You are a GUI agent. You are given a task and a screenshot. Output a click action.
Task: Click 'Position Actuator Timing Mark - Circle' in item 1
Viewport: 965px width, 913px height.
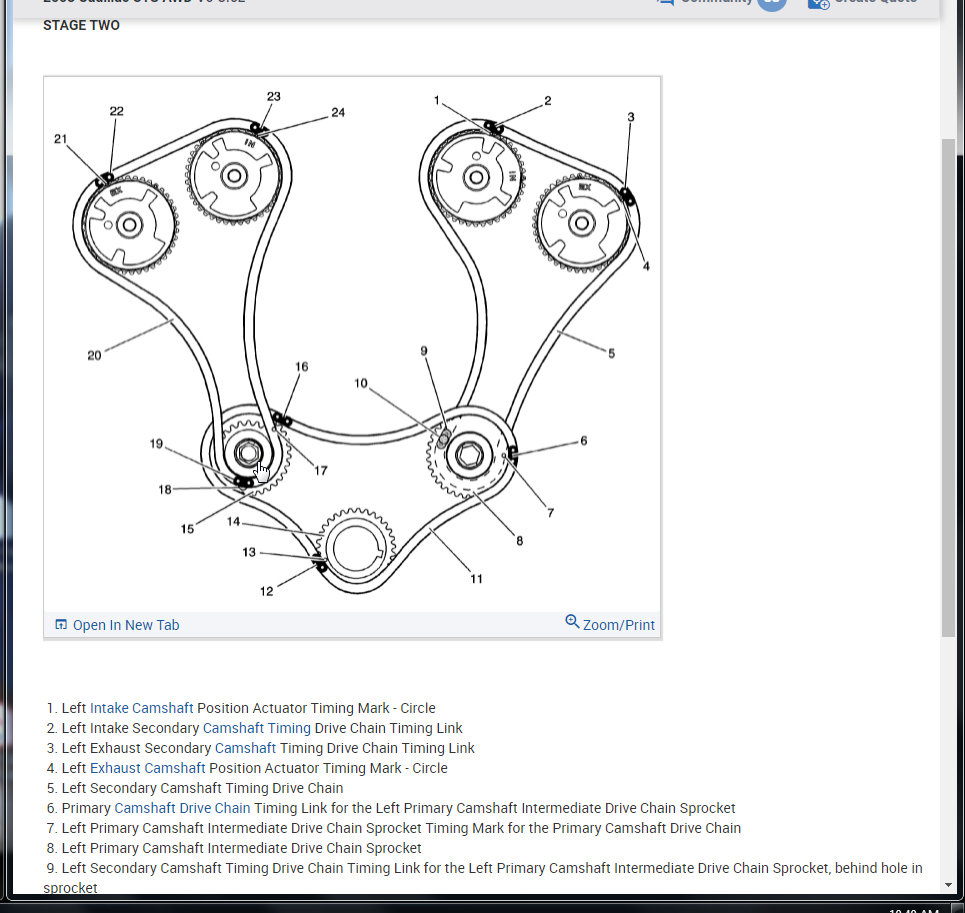click(316, 708)
